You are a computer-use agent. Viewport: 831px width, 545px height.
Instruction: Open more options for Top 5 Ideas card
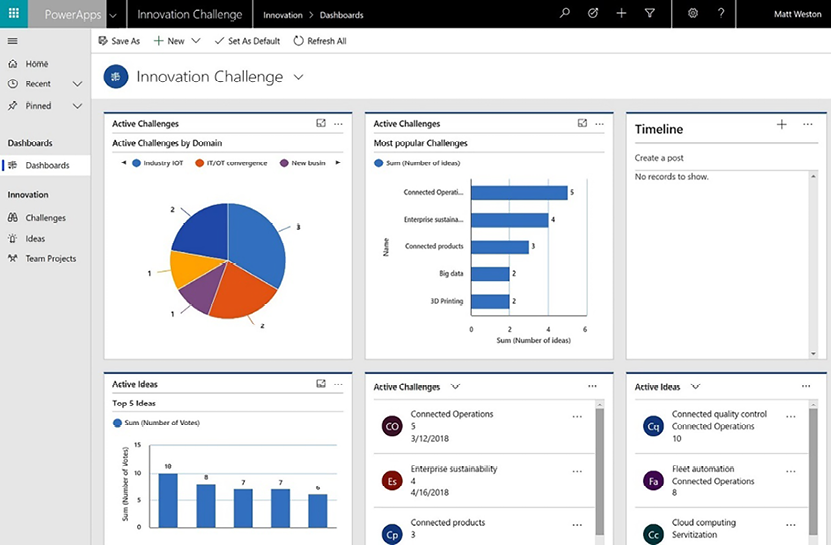point(338,384)
